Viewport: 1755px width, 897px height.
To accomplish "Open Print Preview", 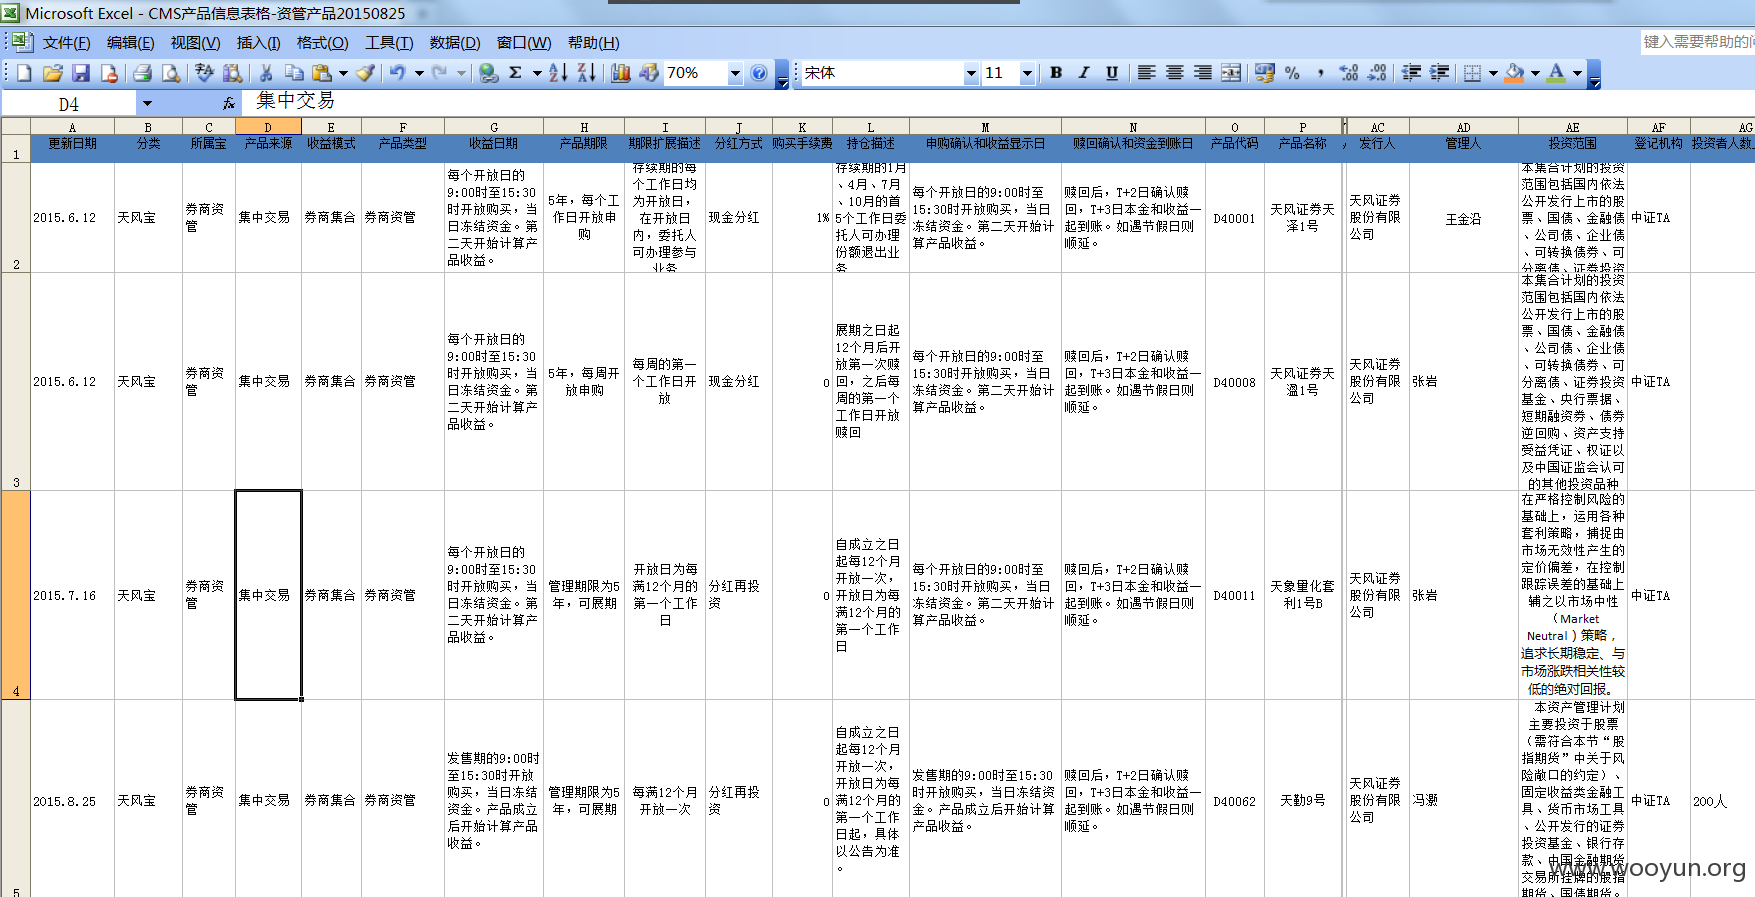I will coord(171,73).
